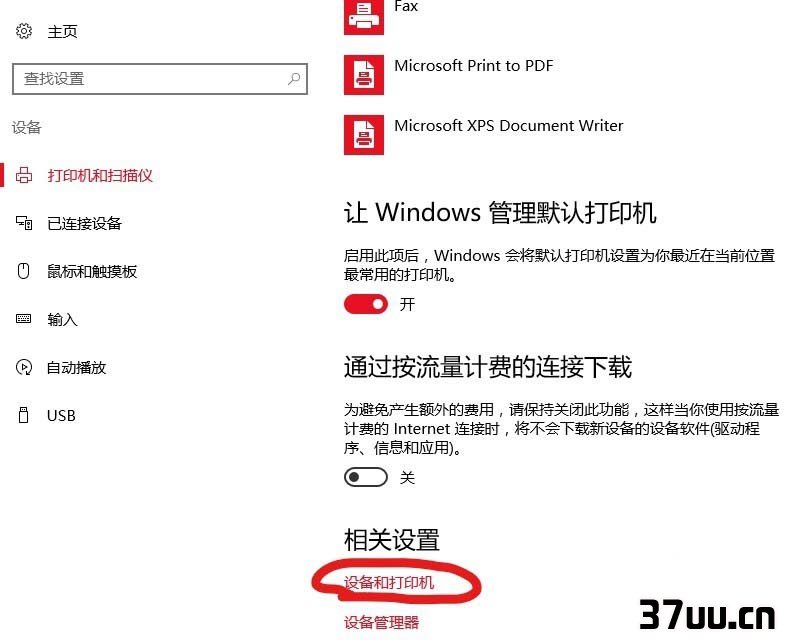Click the keyboard icon beside 输入
This screenshot has width=788, height=640.
(x=24, y=319)
